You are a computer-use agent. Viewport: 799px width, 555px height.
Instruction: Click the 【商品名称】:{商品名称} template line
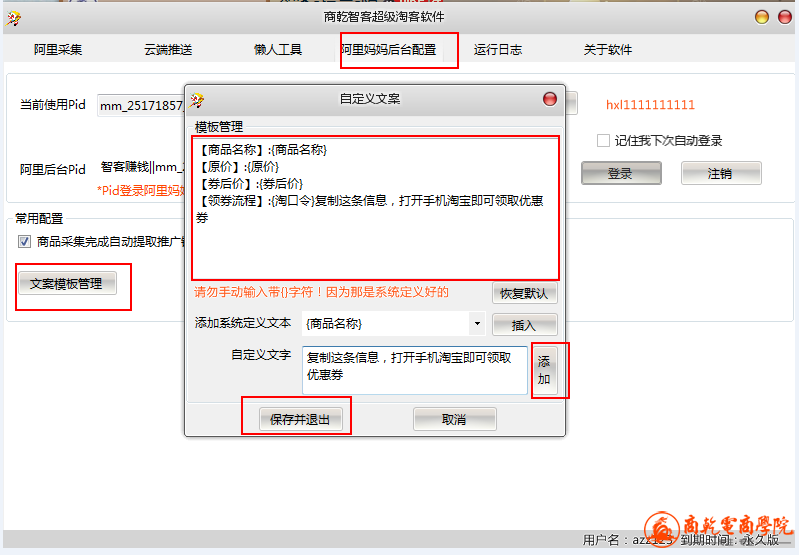coord(262,149)
